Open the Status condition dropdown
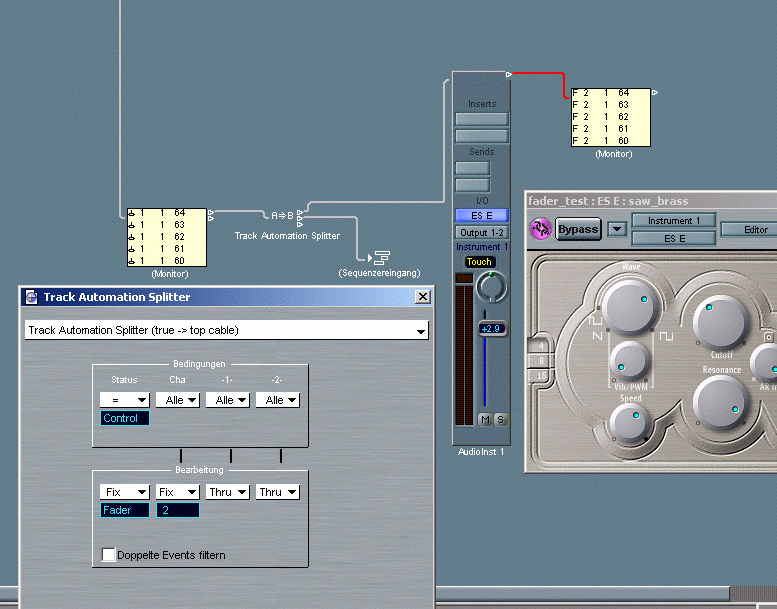Image resolution: width=777 pixels, height=609 pixels. coord(124,400)
